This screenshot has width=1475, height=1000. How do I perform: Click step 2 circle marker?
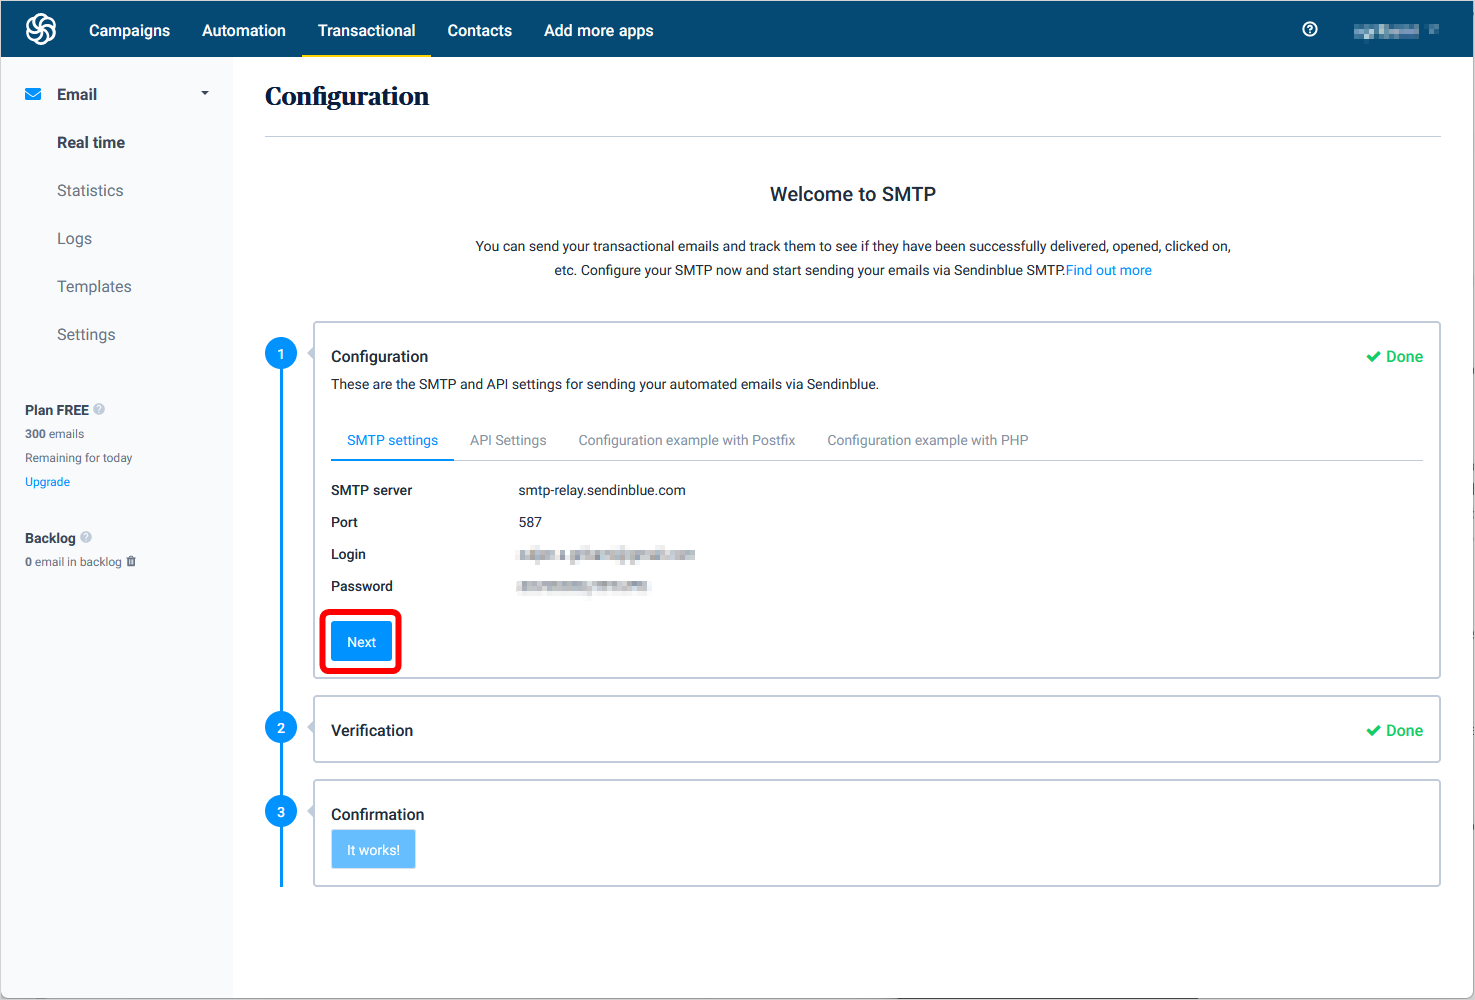tap(281, 727)
